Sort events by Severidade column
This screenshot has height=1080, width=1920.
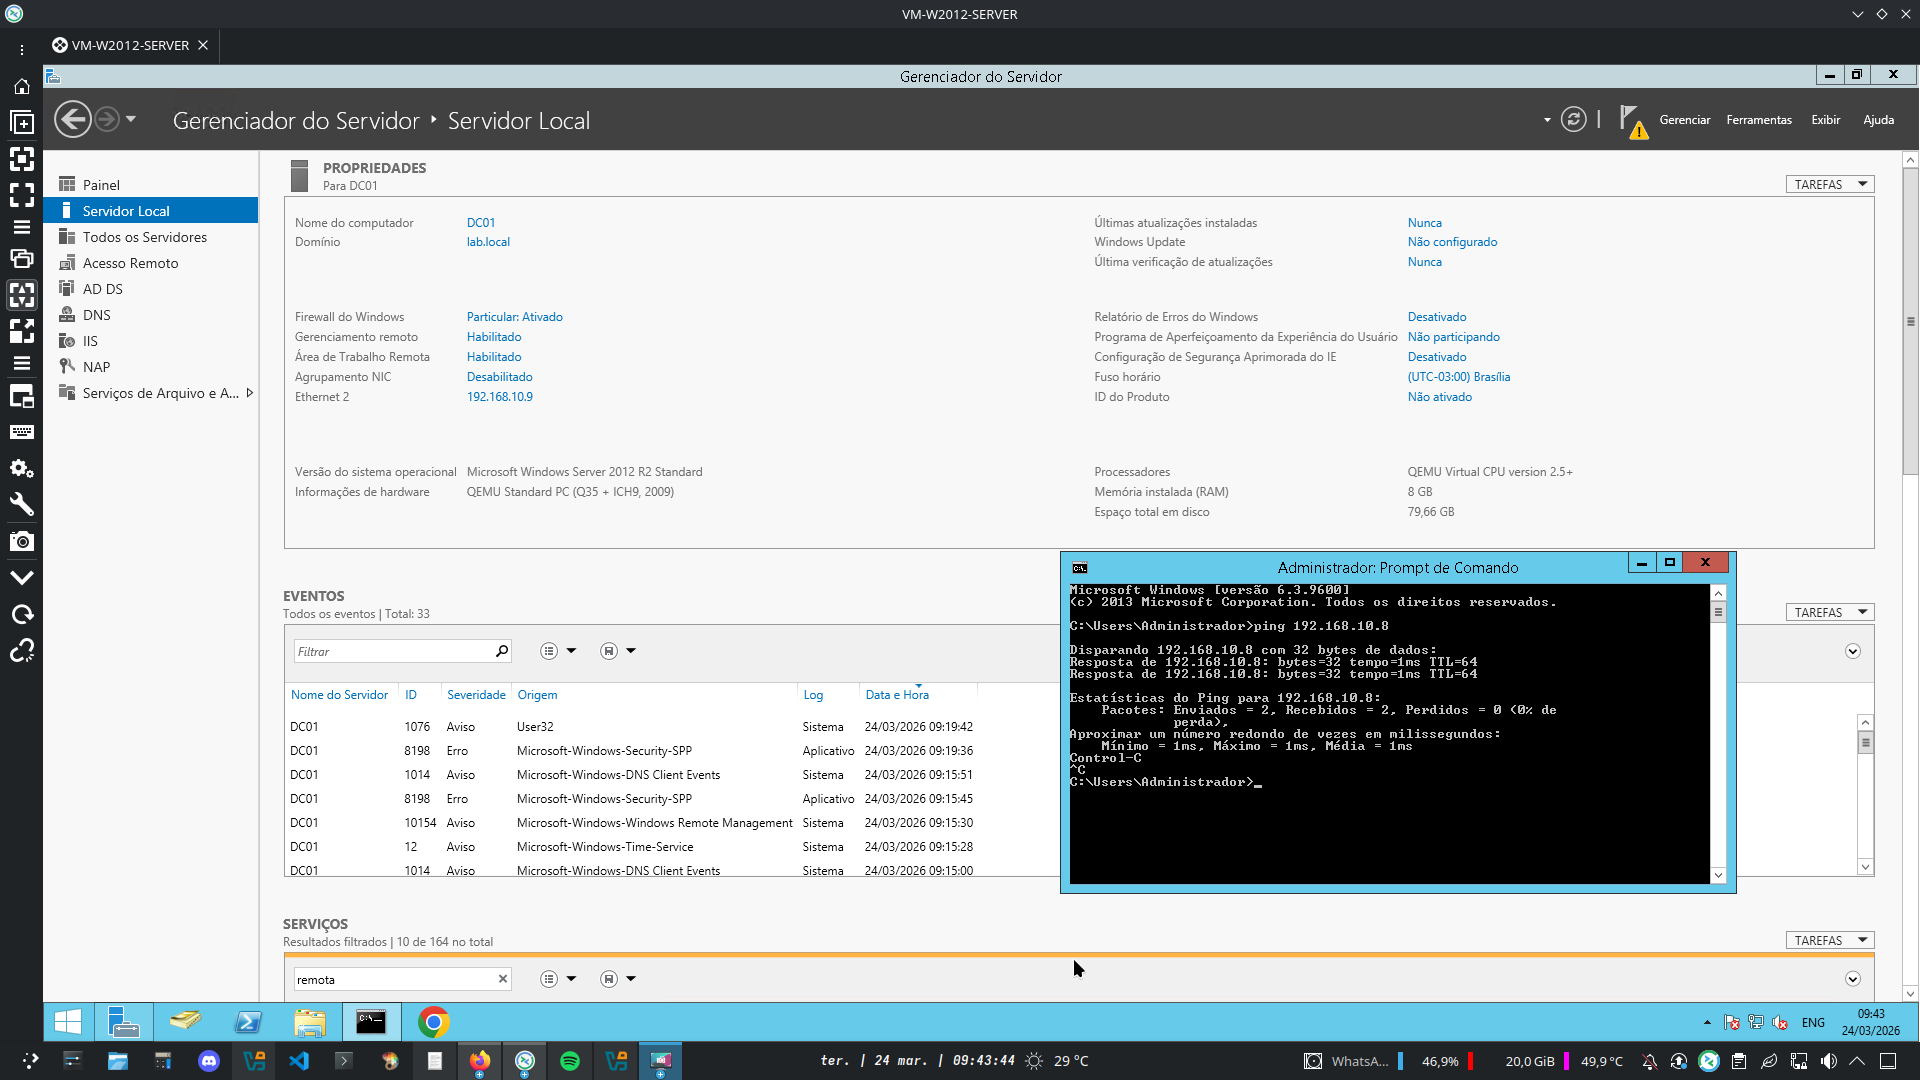(x=476, y=695)
